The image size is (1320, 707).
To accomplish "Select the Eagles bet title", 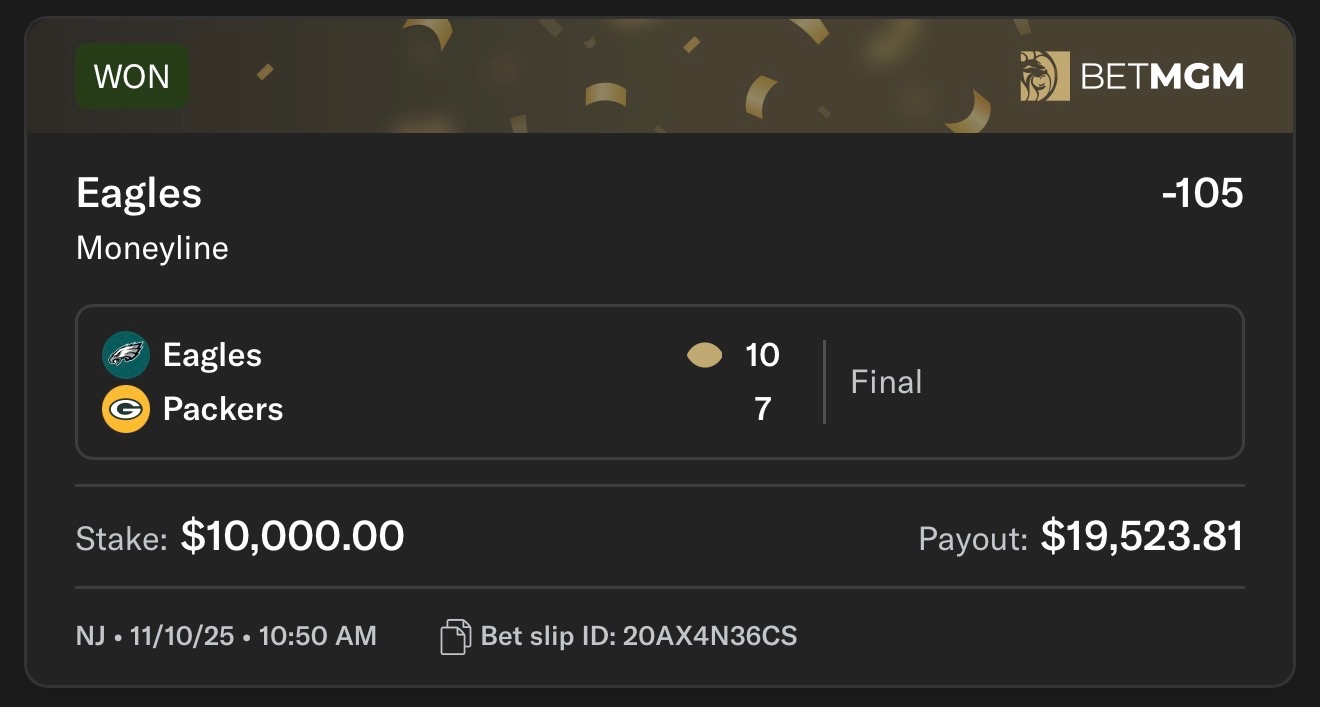I will pos(139,193).
